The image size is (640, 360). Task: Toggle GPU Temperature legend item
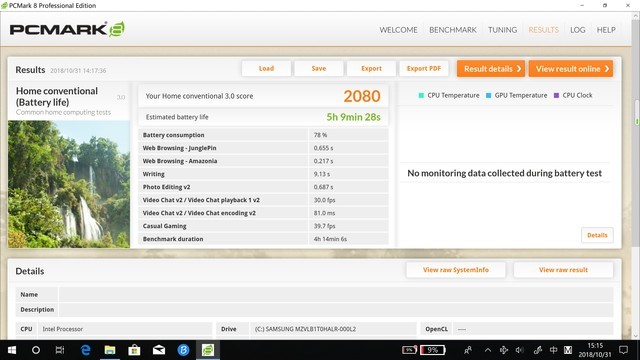pos(516,95)
